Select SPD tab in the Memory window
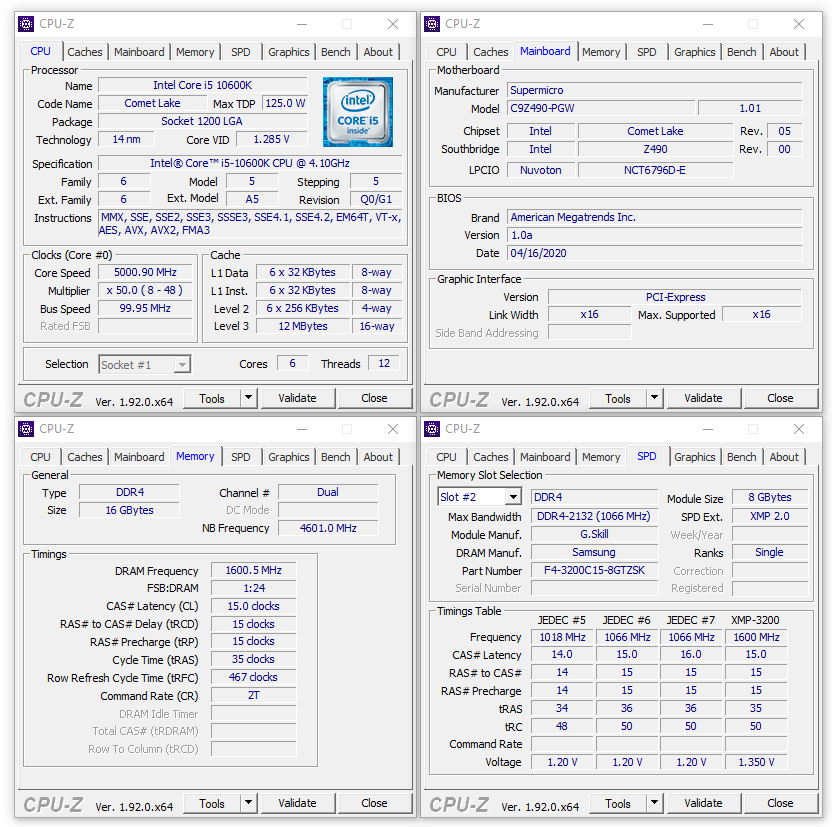832x827 pixels. click(x=240, y=457)
